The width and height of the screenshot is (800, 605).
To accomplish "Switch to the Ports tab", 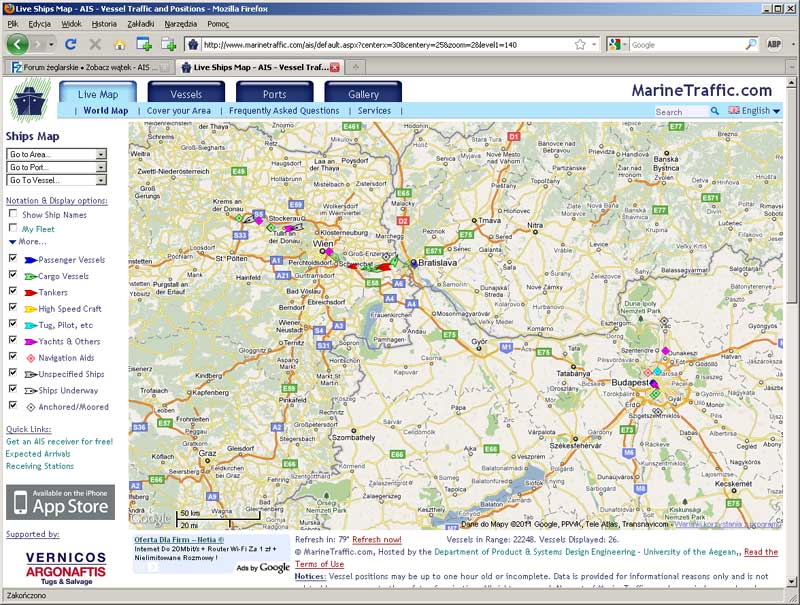I will tap(274, 93).
